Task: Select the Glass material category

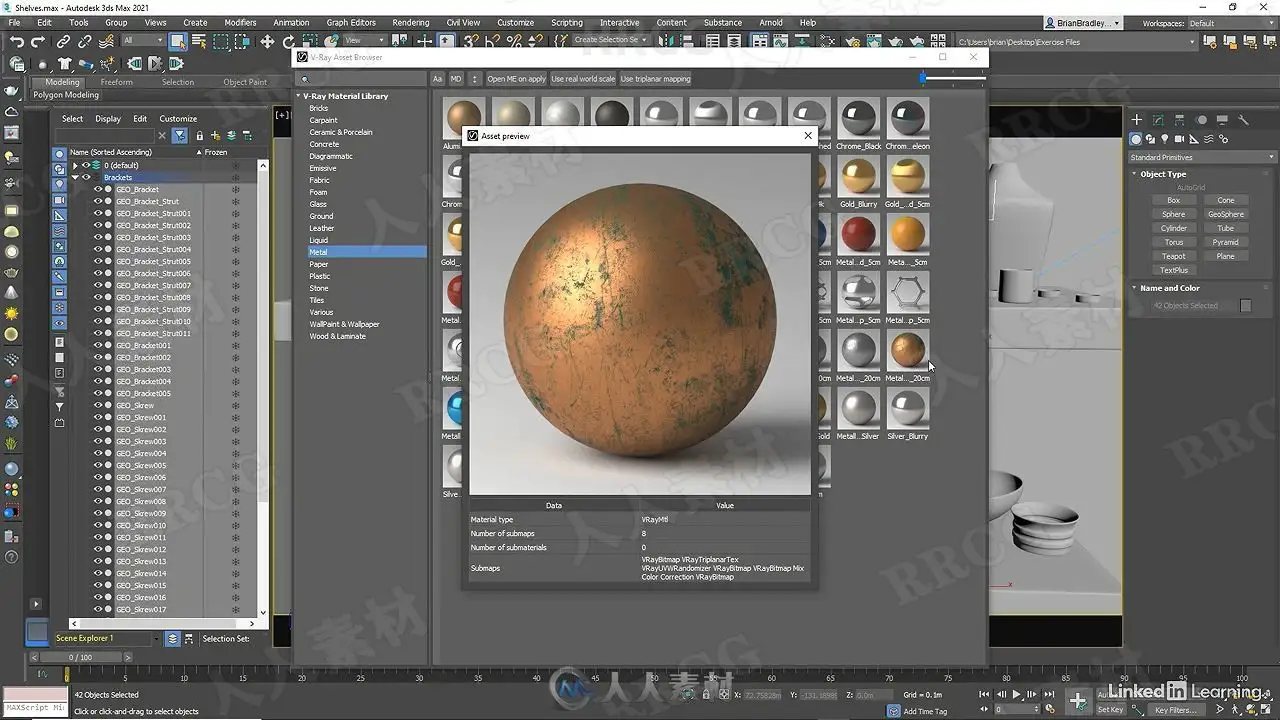Action: click(318, 204)
